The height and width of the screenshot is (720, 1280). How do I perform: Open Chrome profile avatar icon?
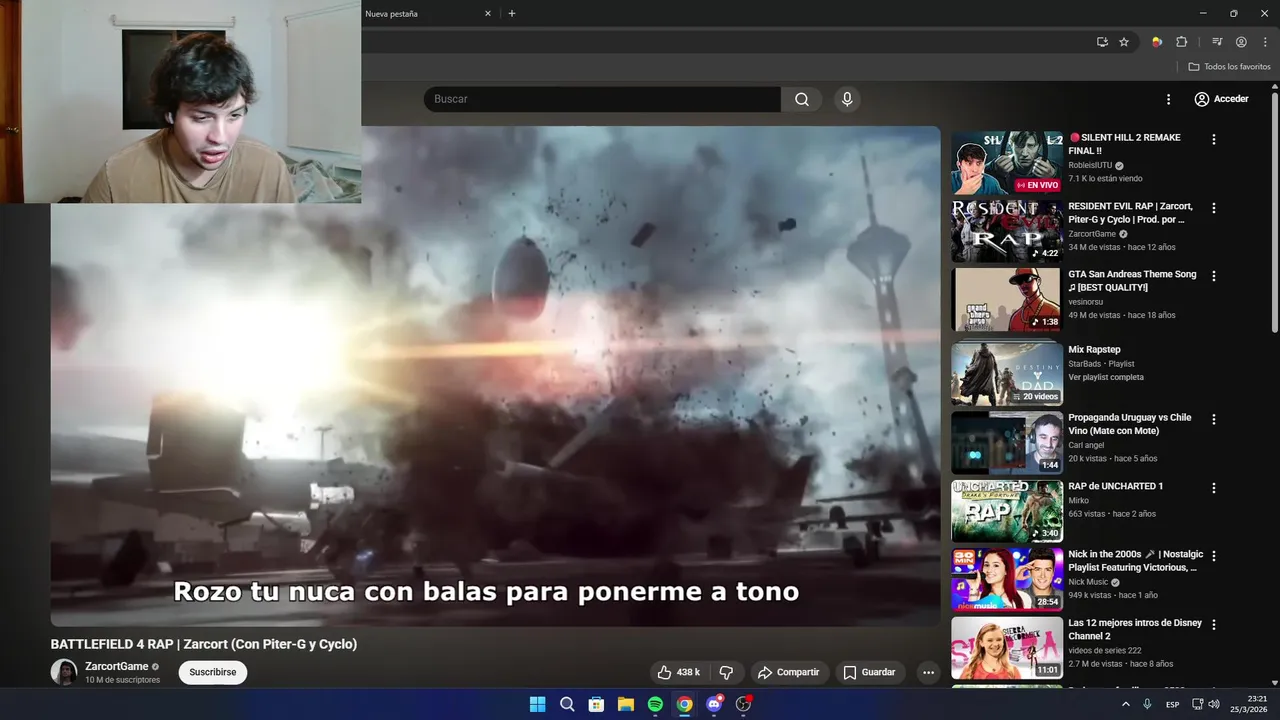pos(1241,42)
